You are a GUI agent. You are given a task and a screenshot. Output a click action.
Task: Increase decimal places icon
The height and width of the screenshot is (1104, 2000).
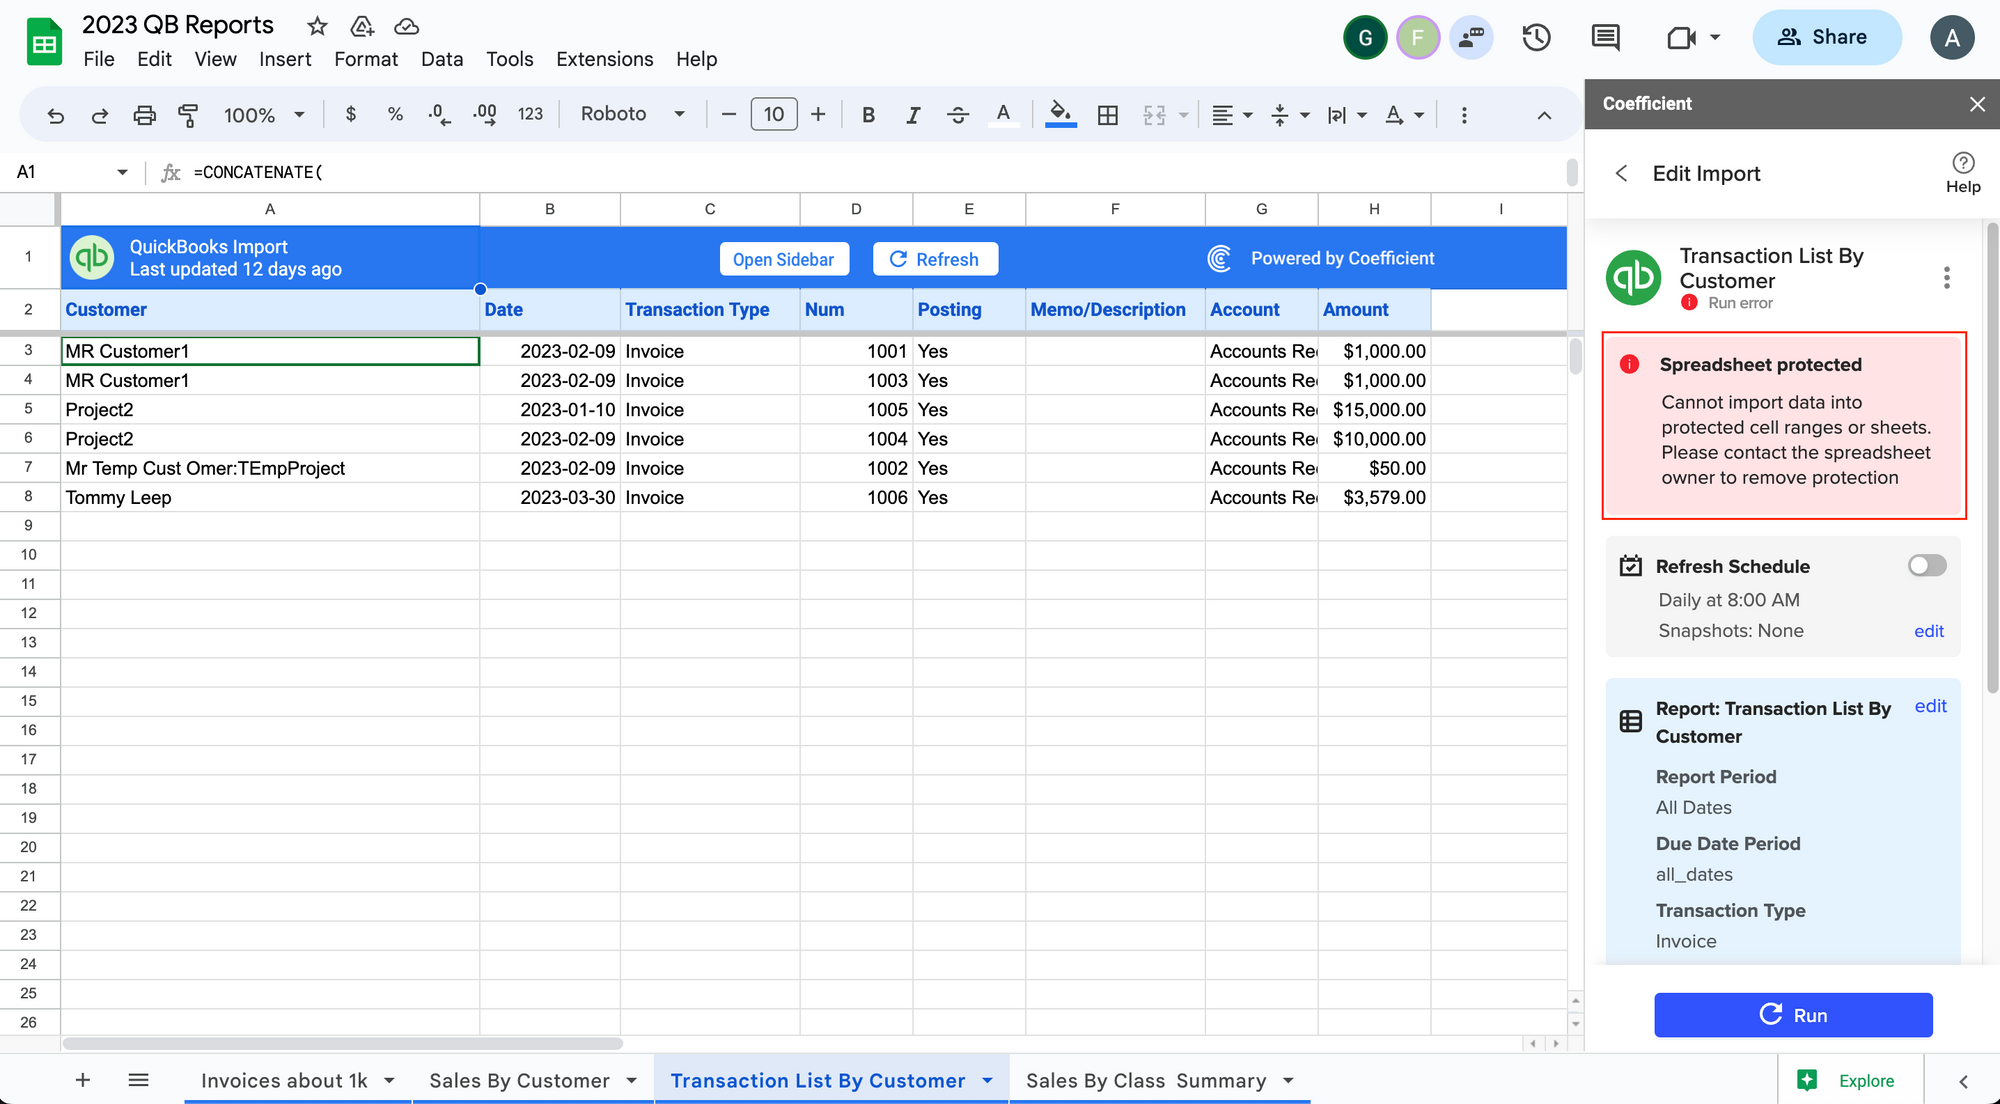(485, 114)
